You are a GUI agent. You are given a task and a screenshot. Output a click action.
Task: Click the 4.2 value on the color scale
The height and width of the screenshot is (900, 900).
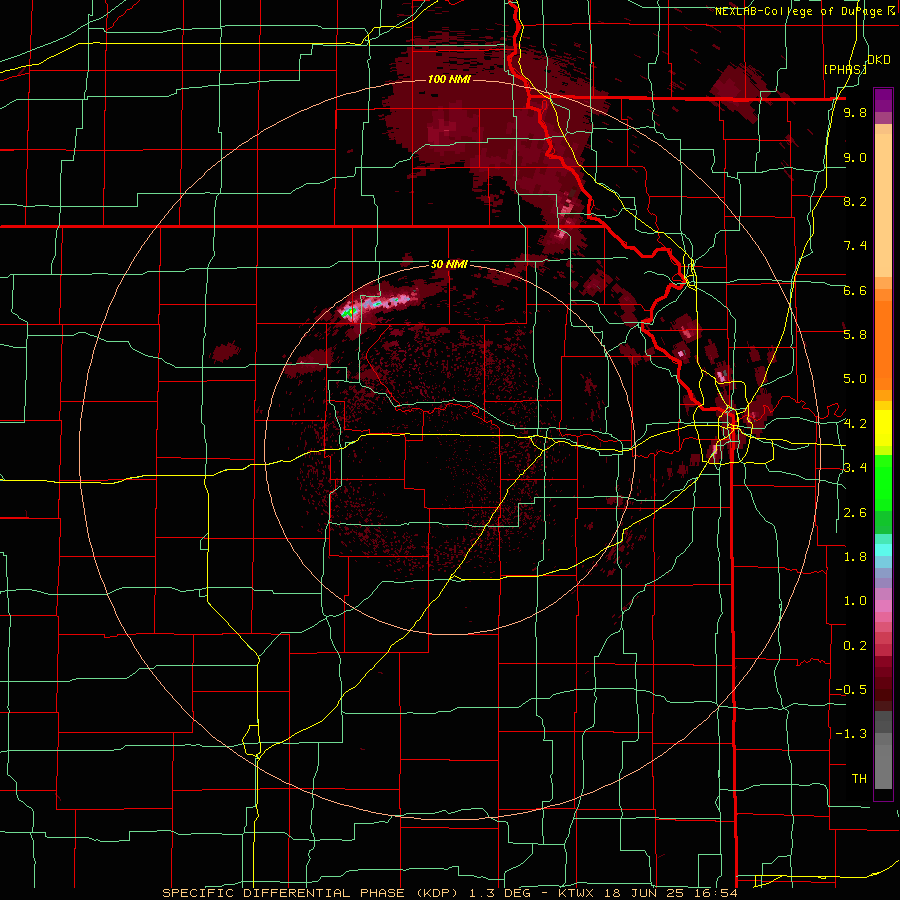pos(855,424)
